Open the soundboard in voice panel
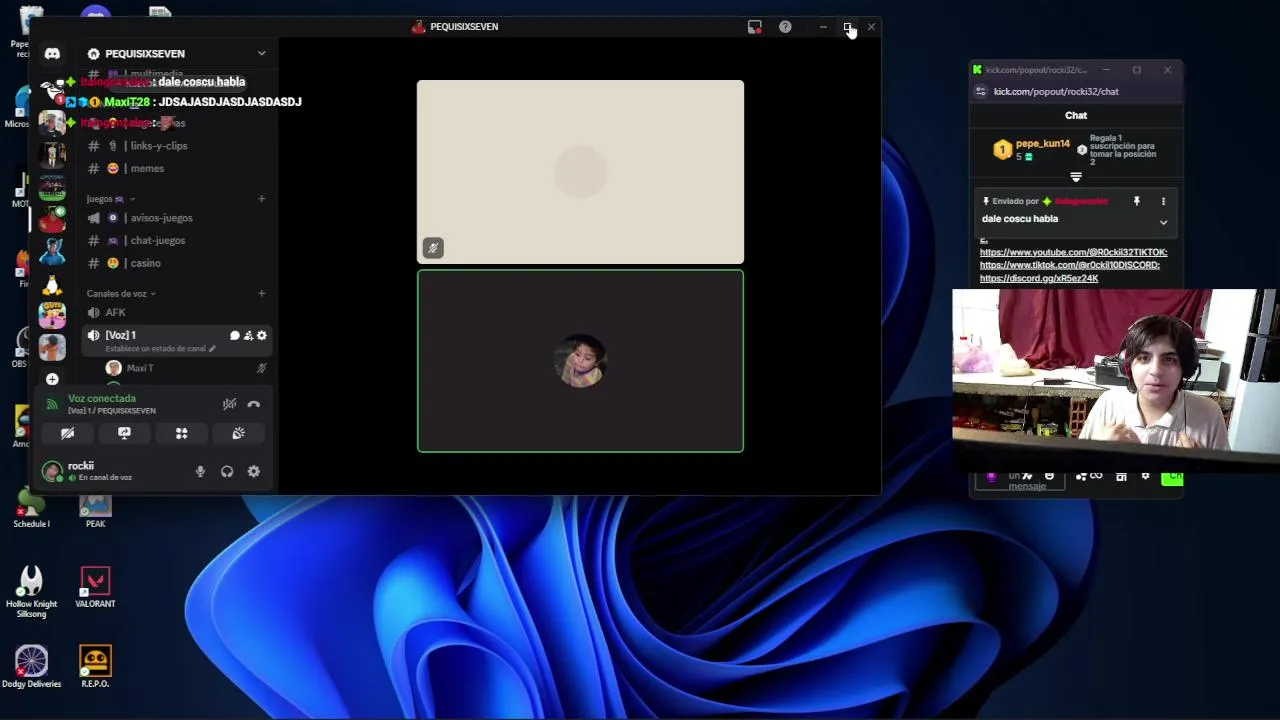Viewport: 1280px width, 720px height. (x=238, y=433)
